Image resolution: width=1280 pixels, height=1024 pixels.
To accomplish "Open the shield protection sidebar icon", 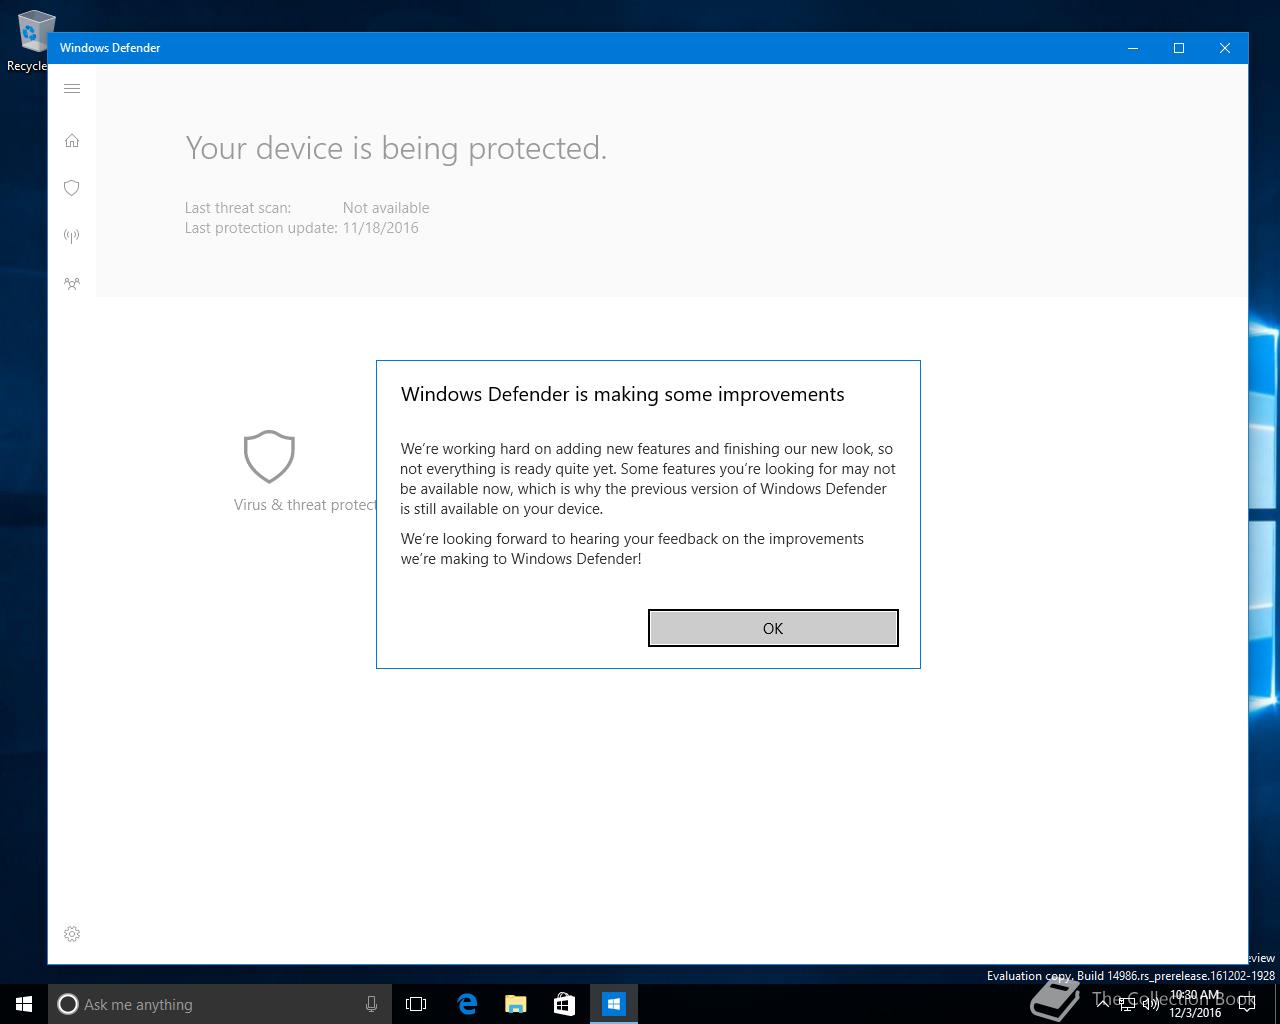I will click(72, 188).
